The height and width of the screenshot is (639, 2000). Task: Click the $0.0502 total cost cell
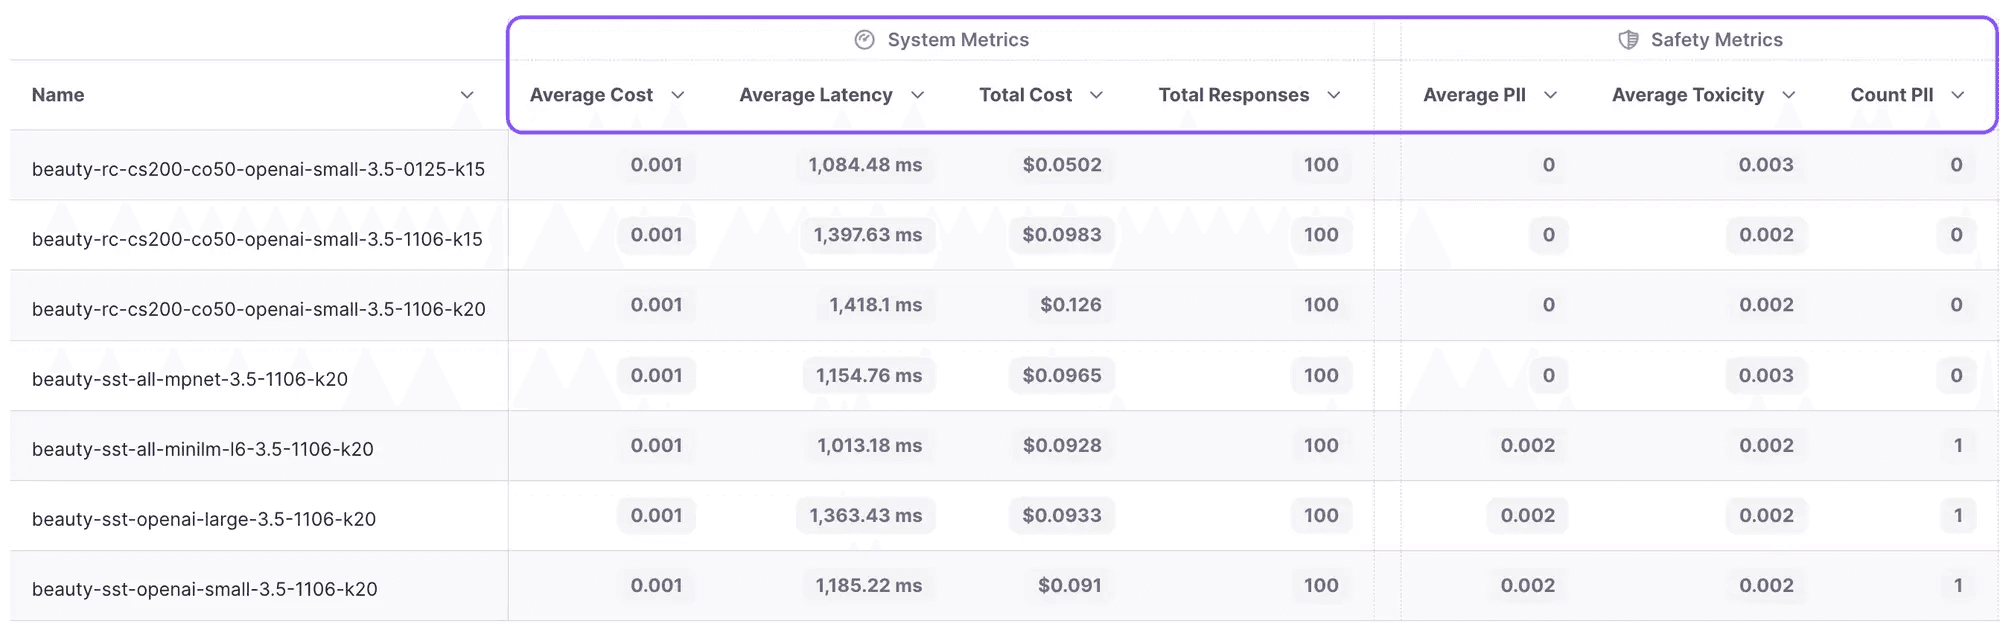coord(1062,165)
